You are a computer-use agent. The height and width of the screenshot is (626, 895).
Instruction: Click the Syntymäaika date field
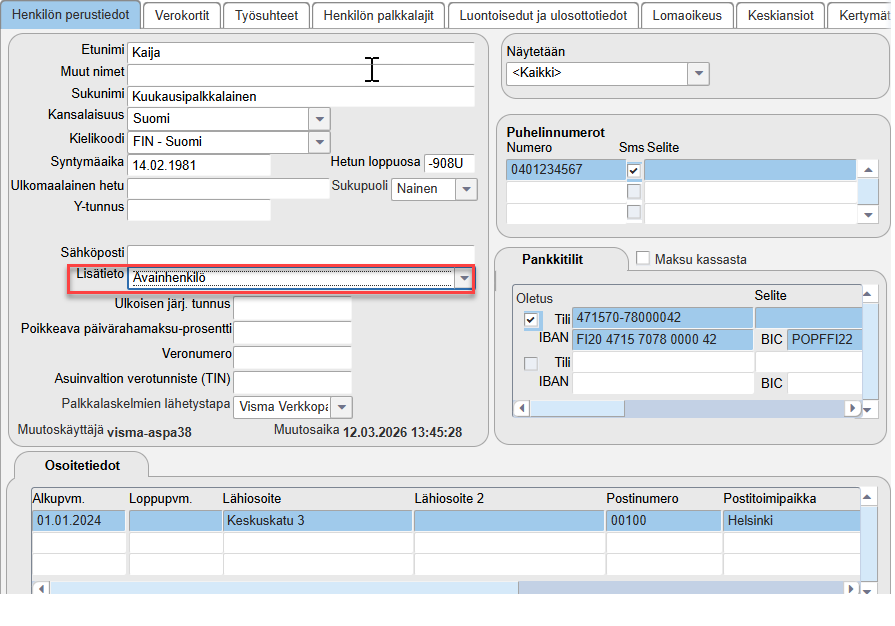199,165
